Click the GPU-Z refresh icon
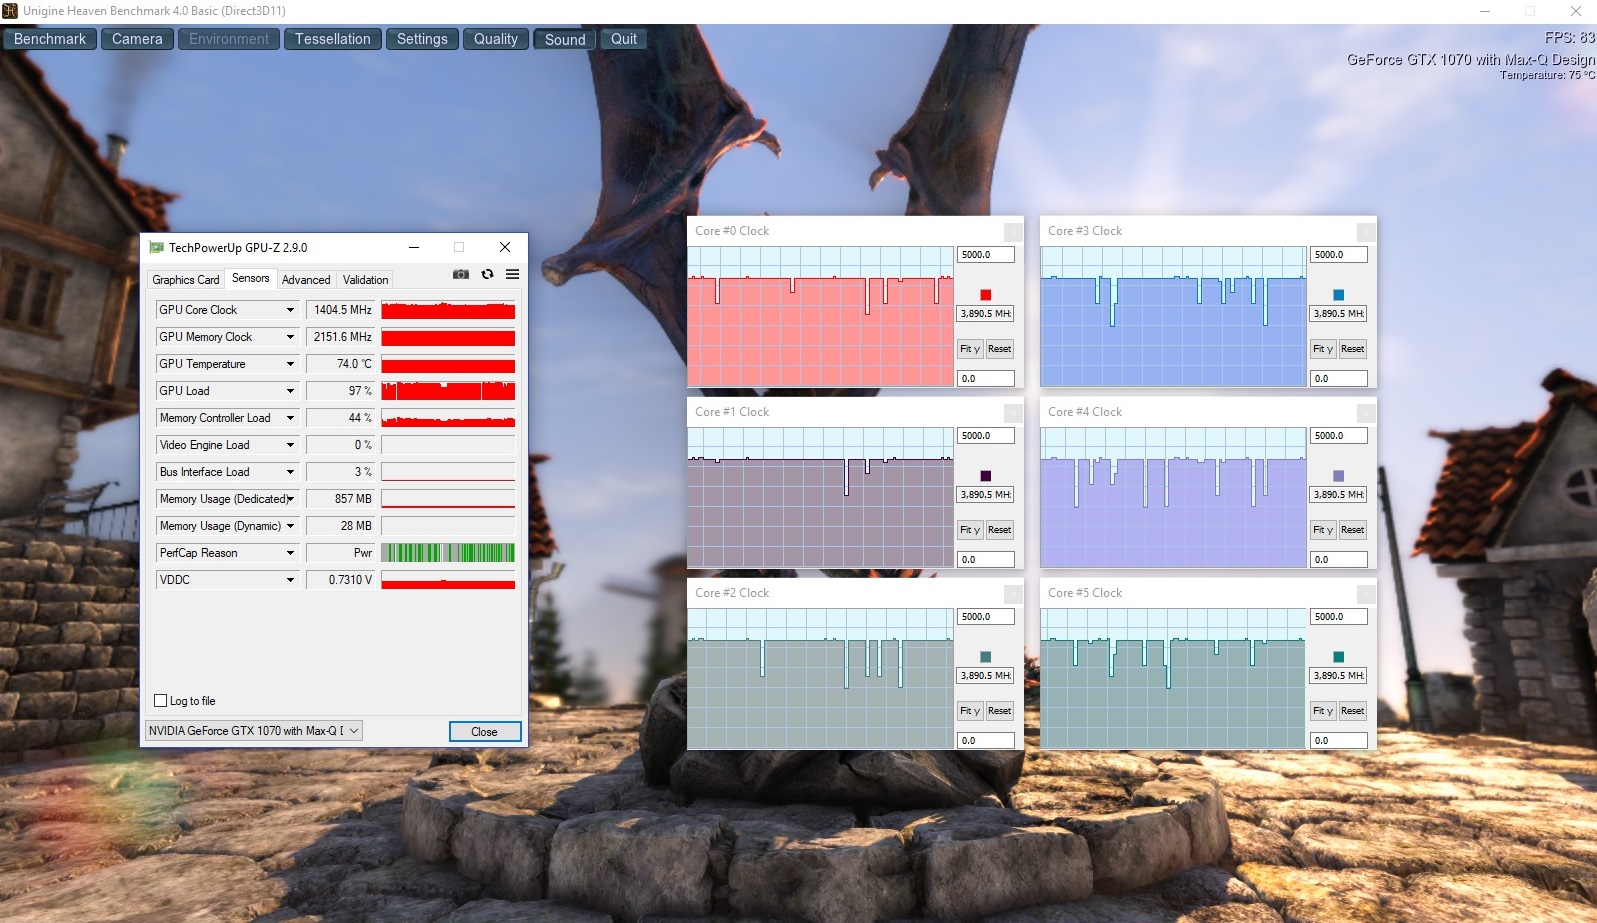This screenshot has width=1597, height=923. [x=487, y=274]
